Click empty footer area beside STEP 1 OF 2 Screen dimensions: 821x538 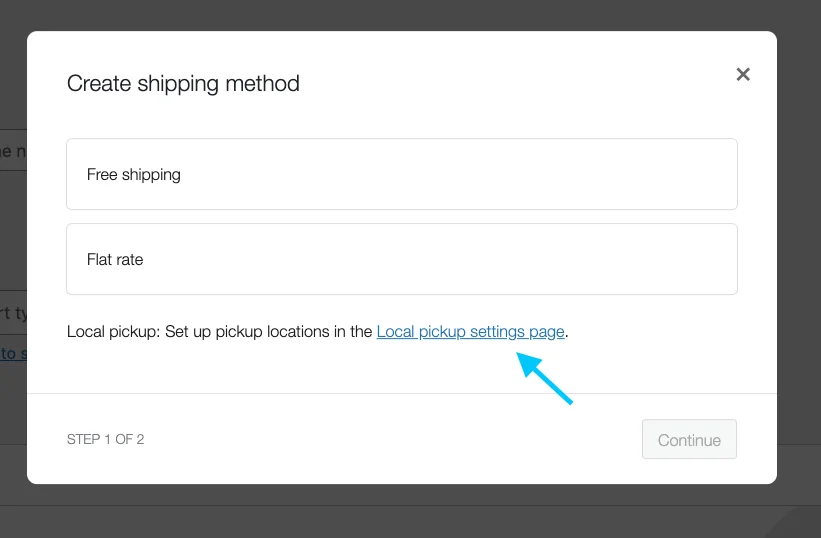tap(393, 439)
